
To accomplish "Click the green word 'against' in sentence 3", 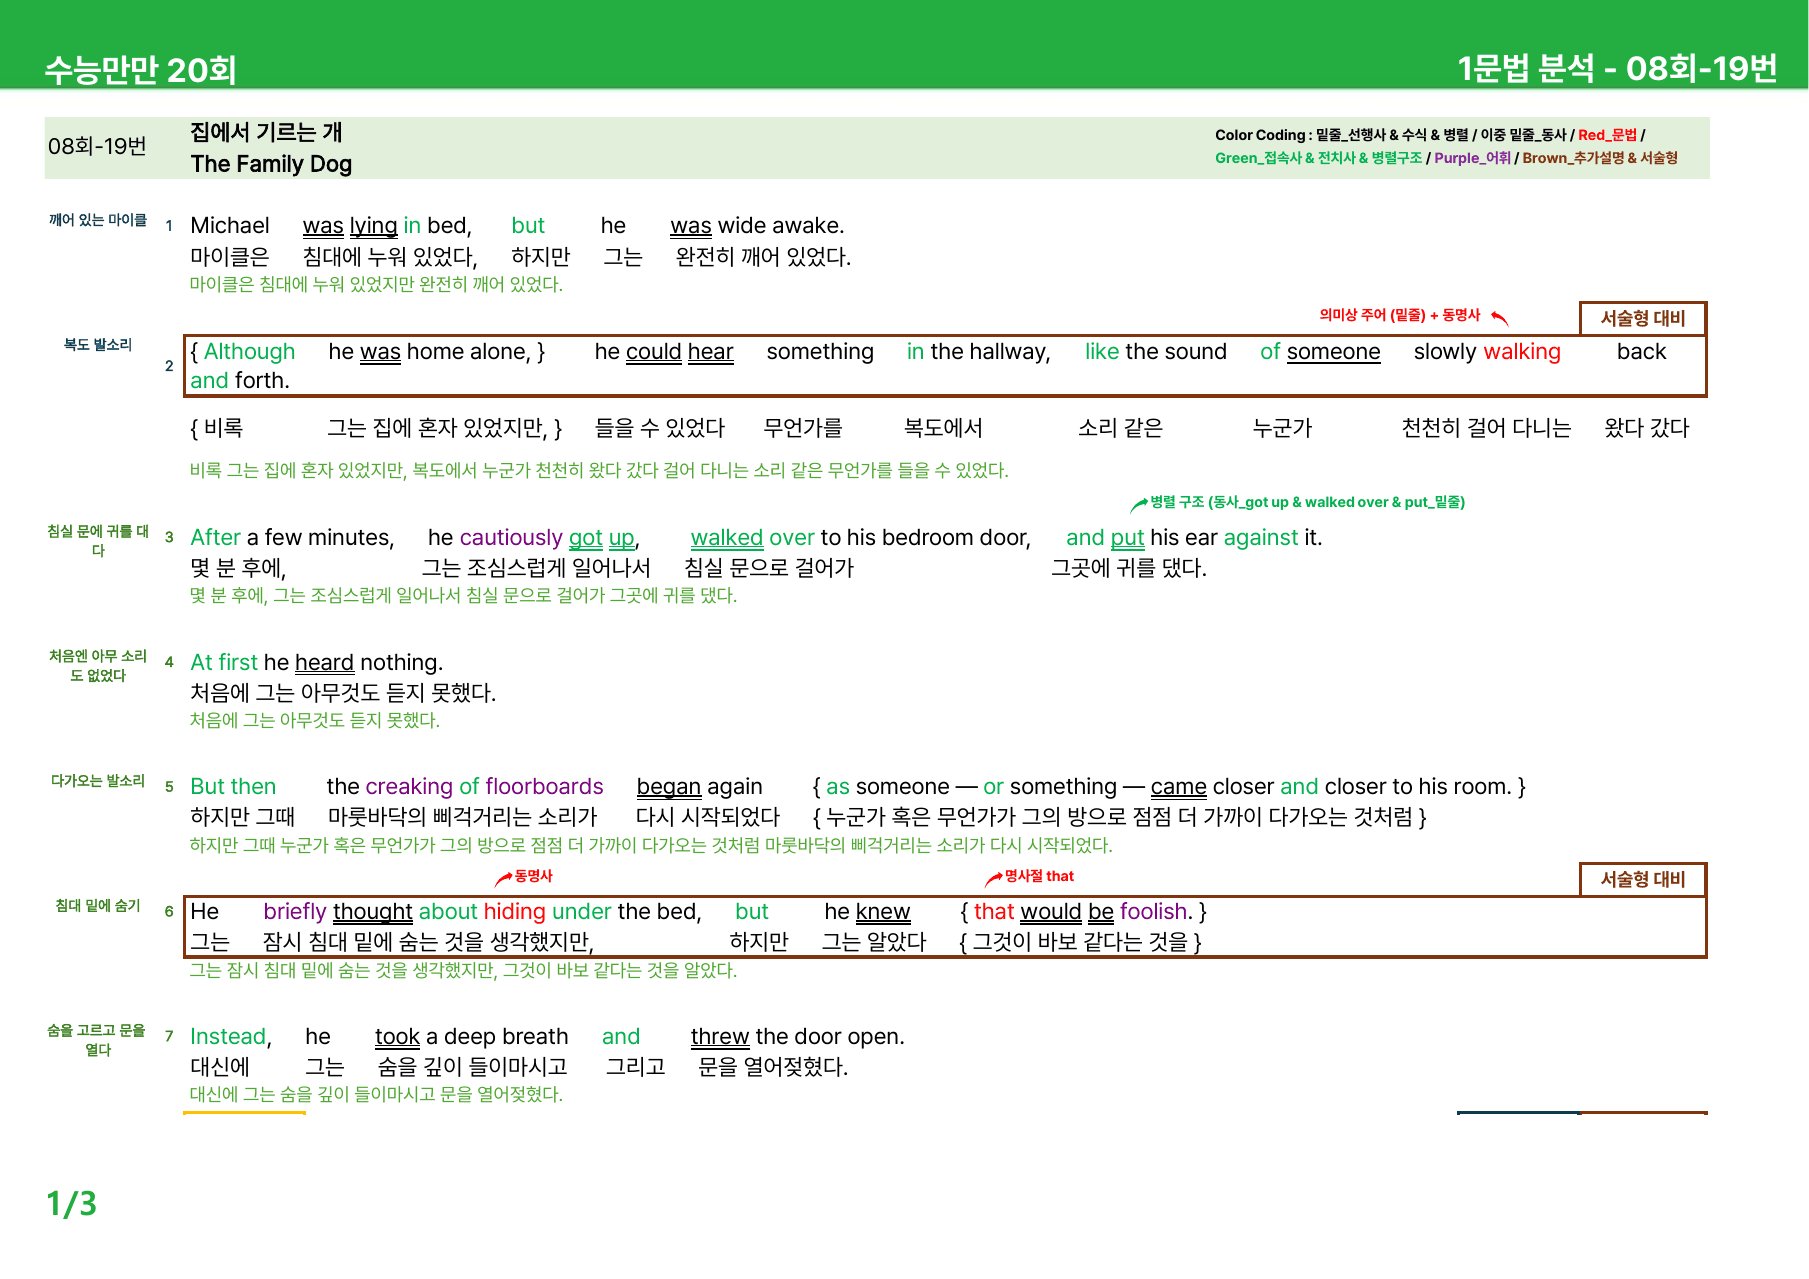I will point(1261,538).
